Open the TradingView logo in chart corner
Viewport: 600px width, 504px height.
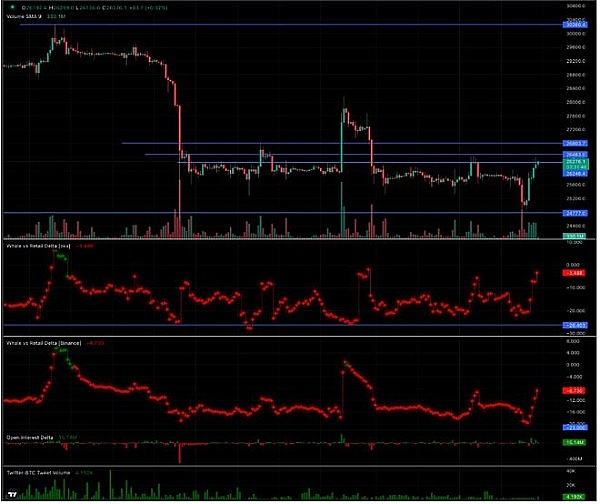[13, 494]
